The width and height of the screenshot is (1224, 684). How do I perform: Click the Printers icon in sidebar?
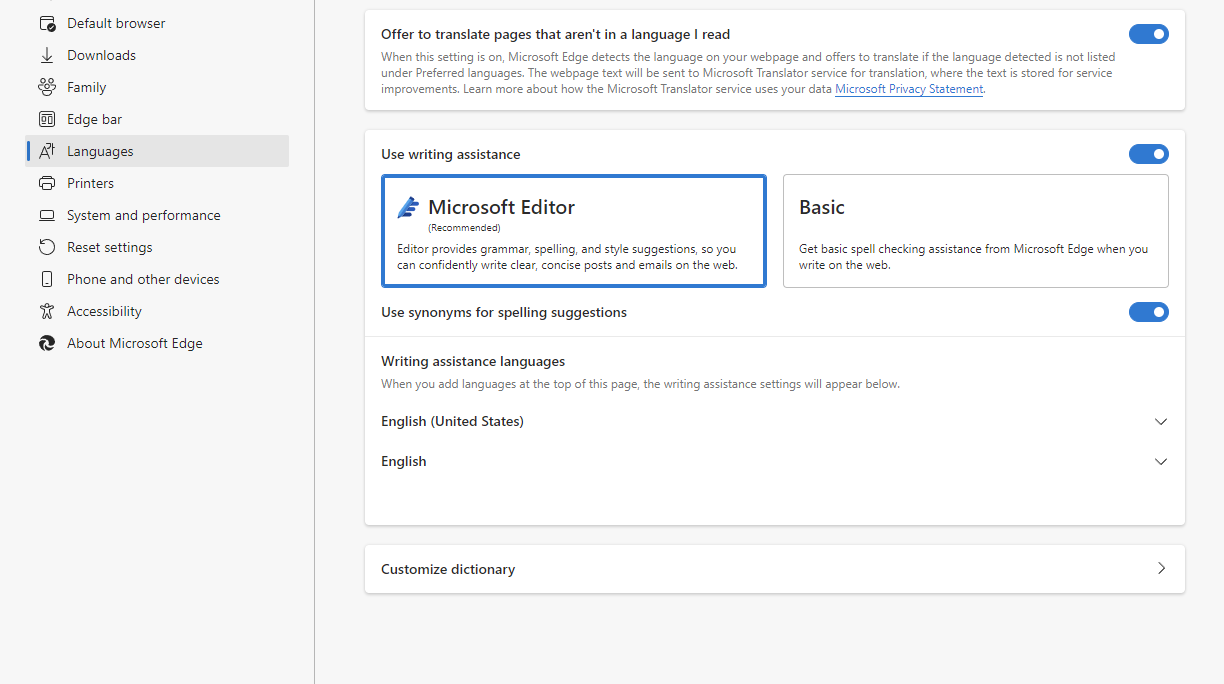pyautogui.click(x=46, y=183)
